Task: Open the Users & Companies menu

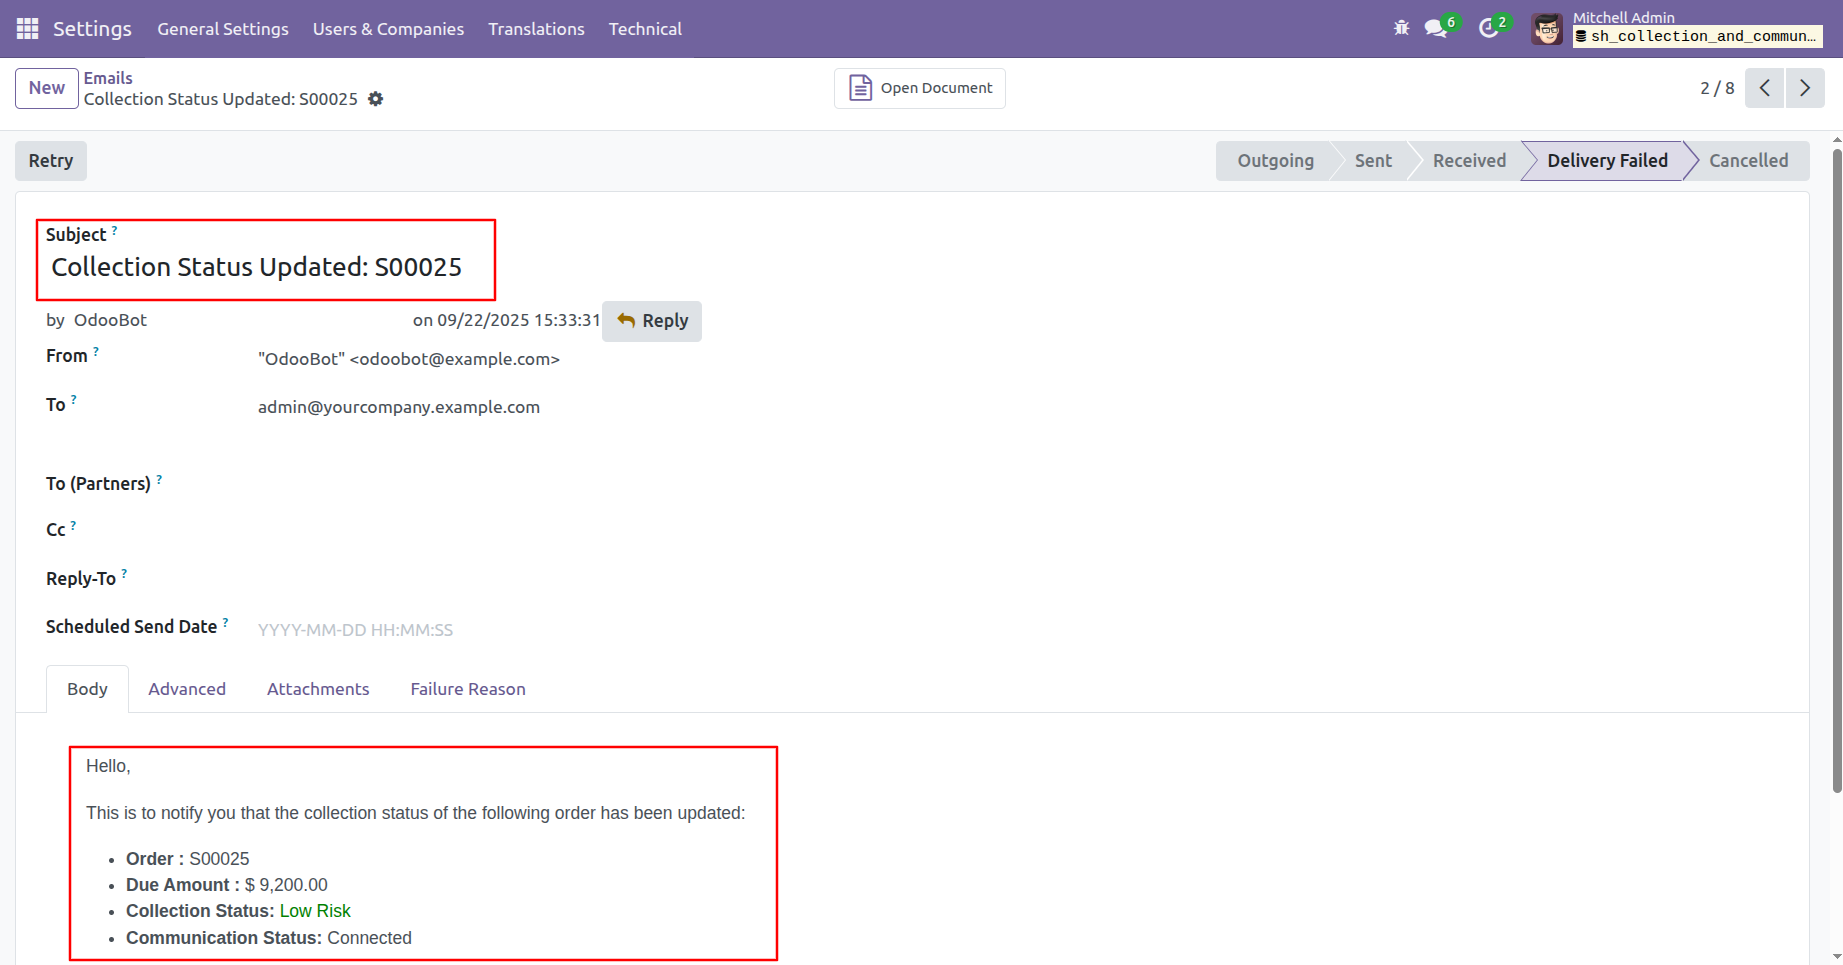Action: pos(388,29)
